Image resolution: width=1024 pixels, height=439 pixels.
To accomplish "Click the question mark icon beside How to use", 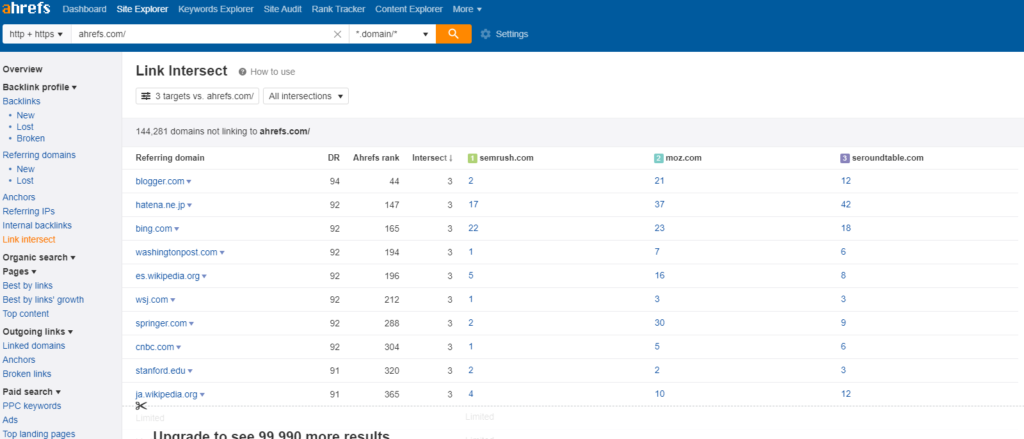I will (242, 72).
